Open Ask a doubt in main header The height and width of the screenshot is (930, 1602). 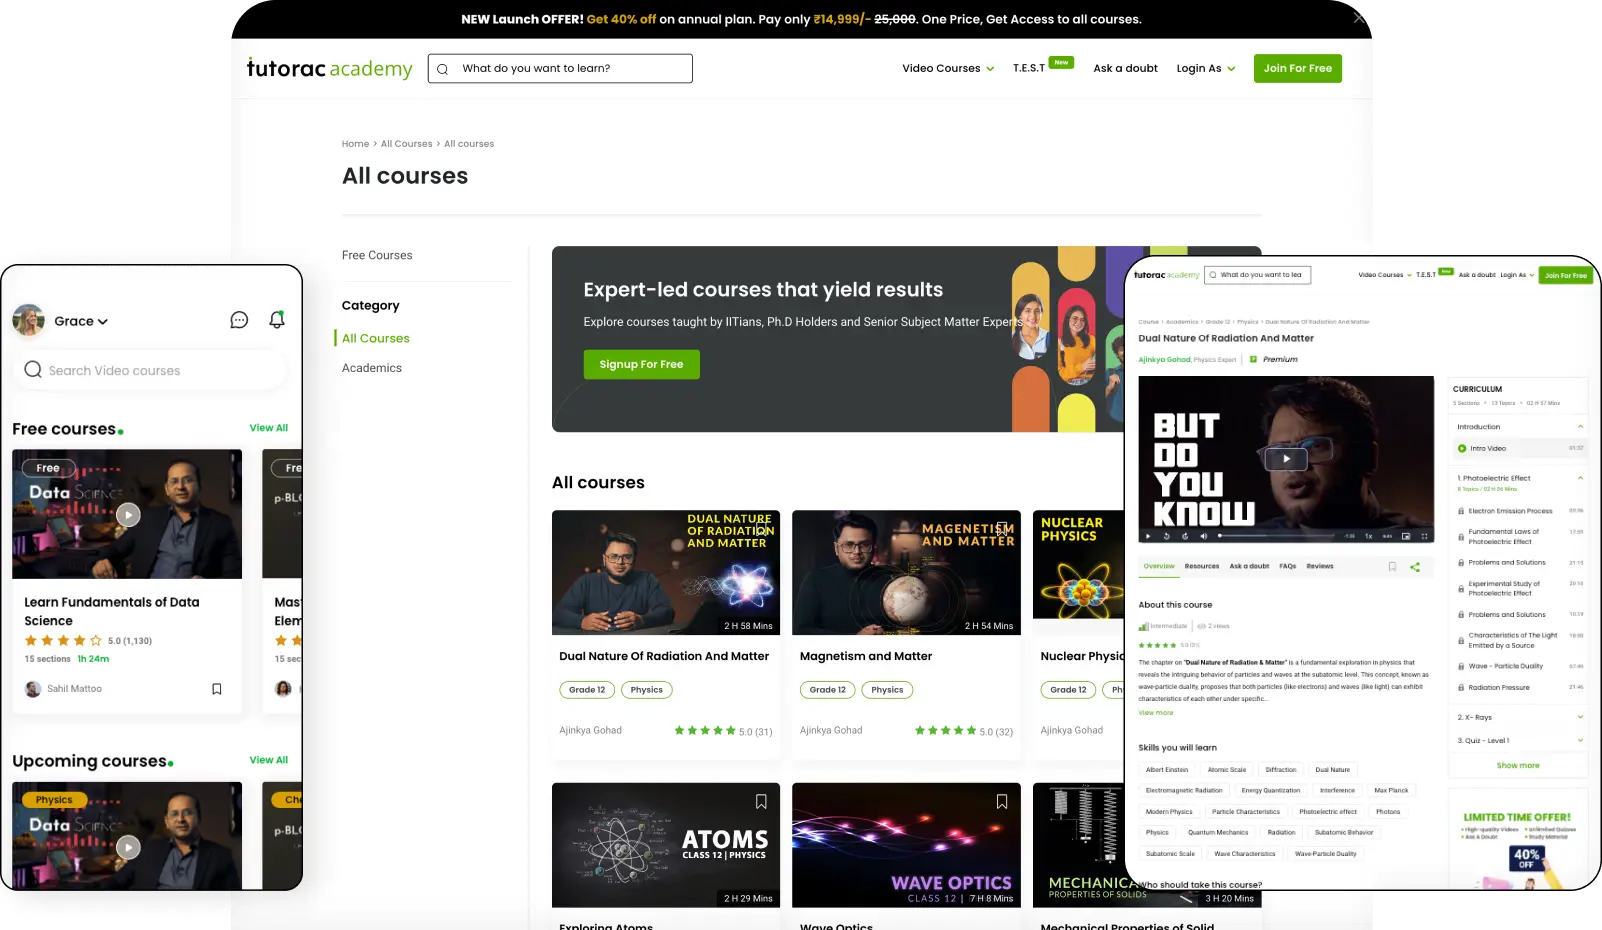[x=1125, y=69]
